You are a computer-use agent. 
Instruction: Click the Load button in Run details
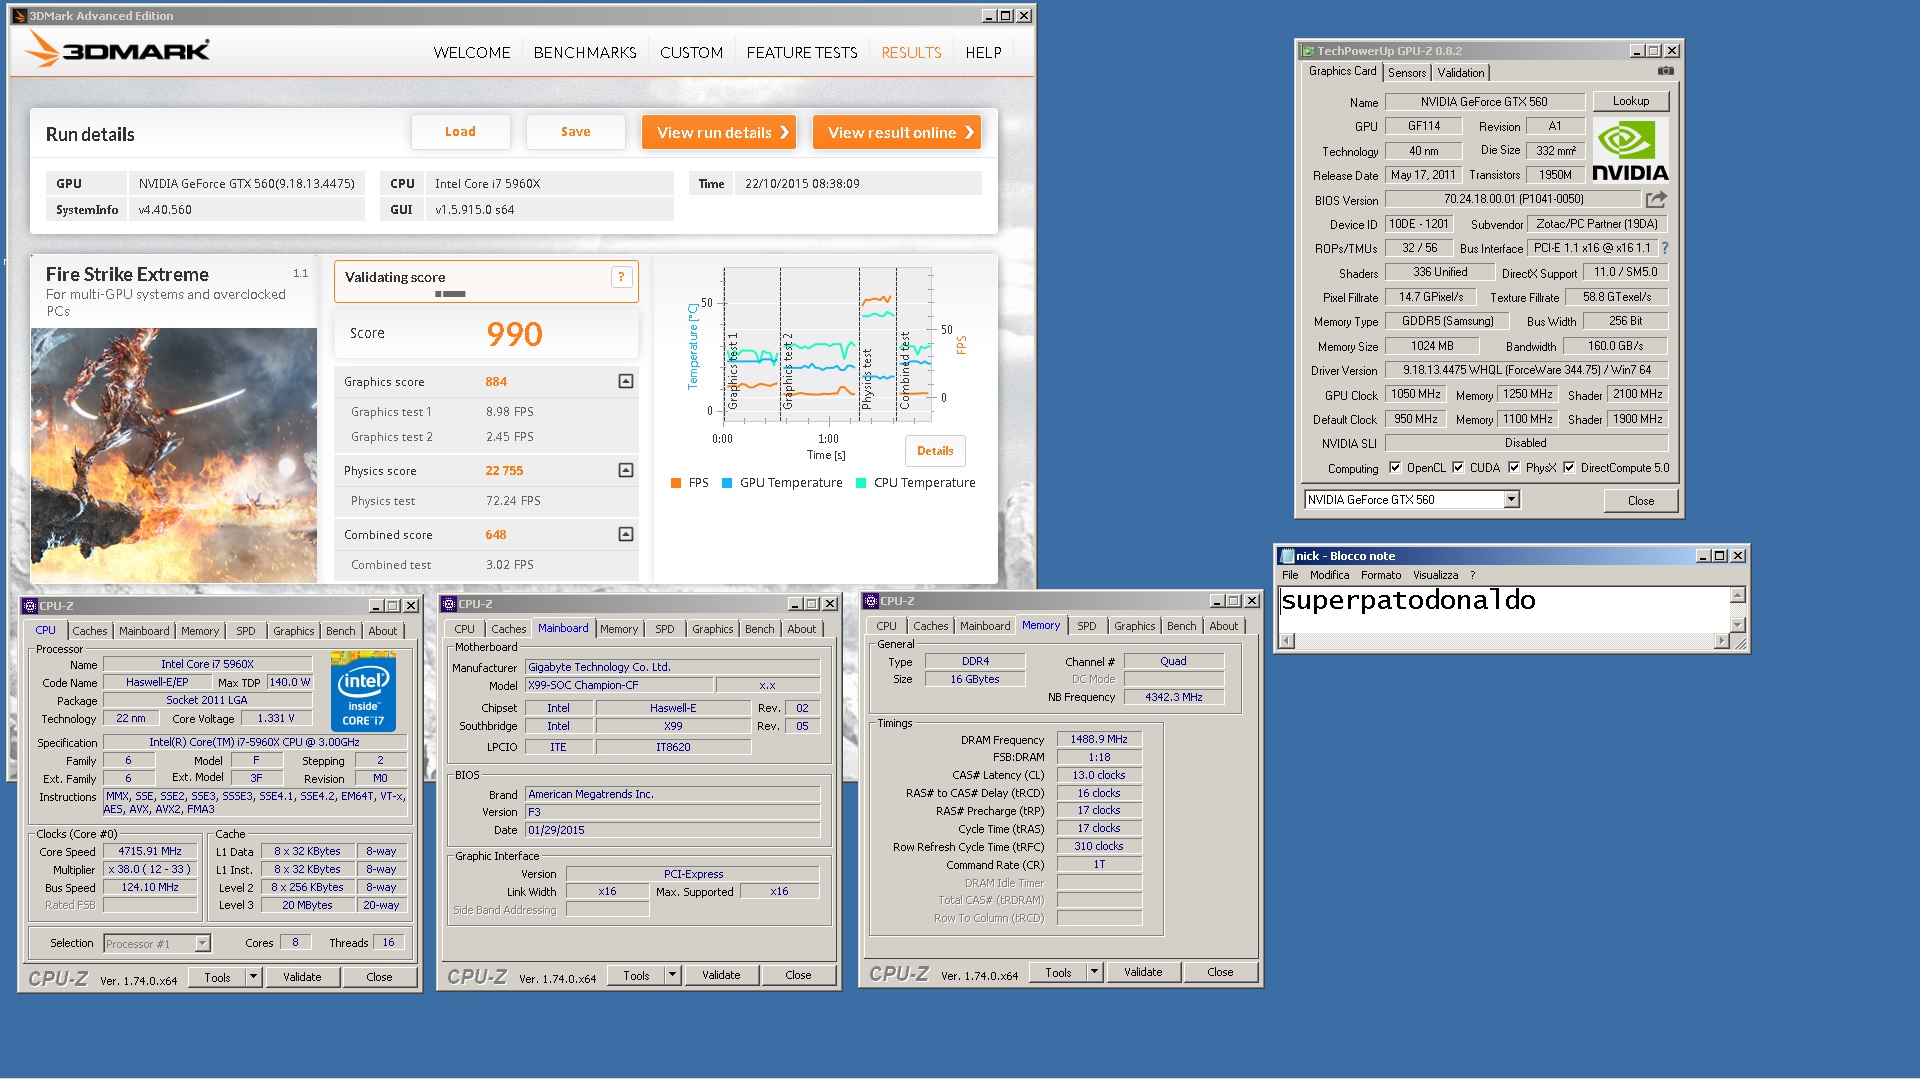click(460, 132)
